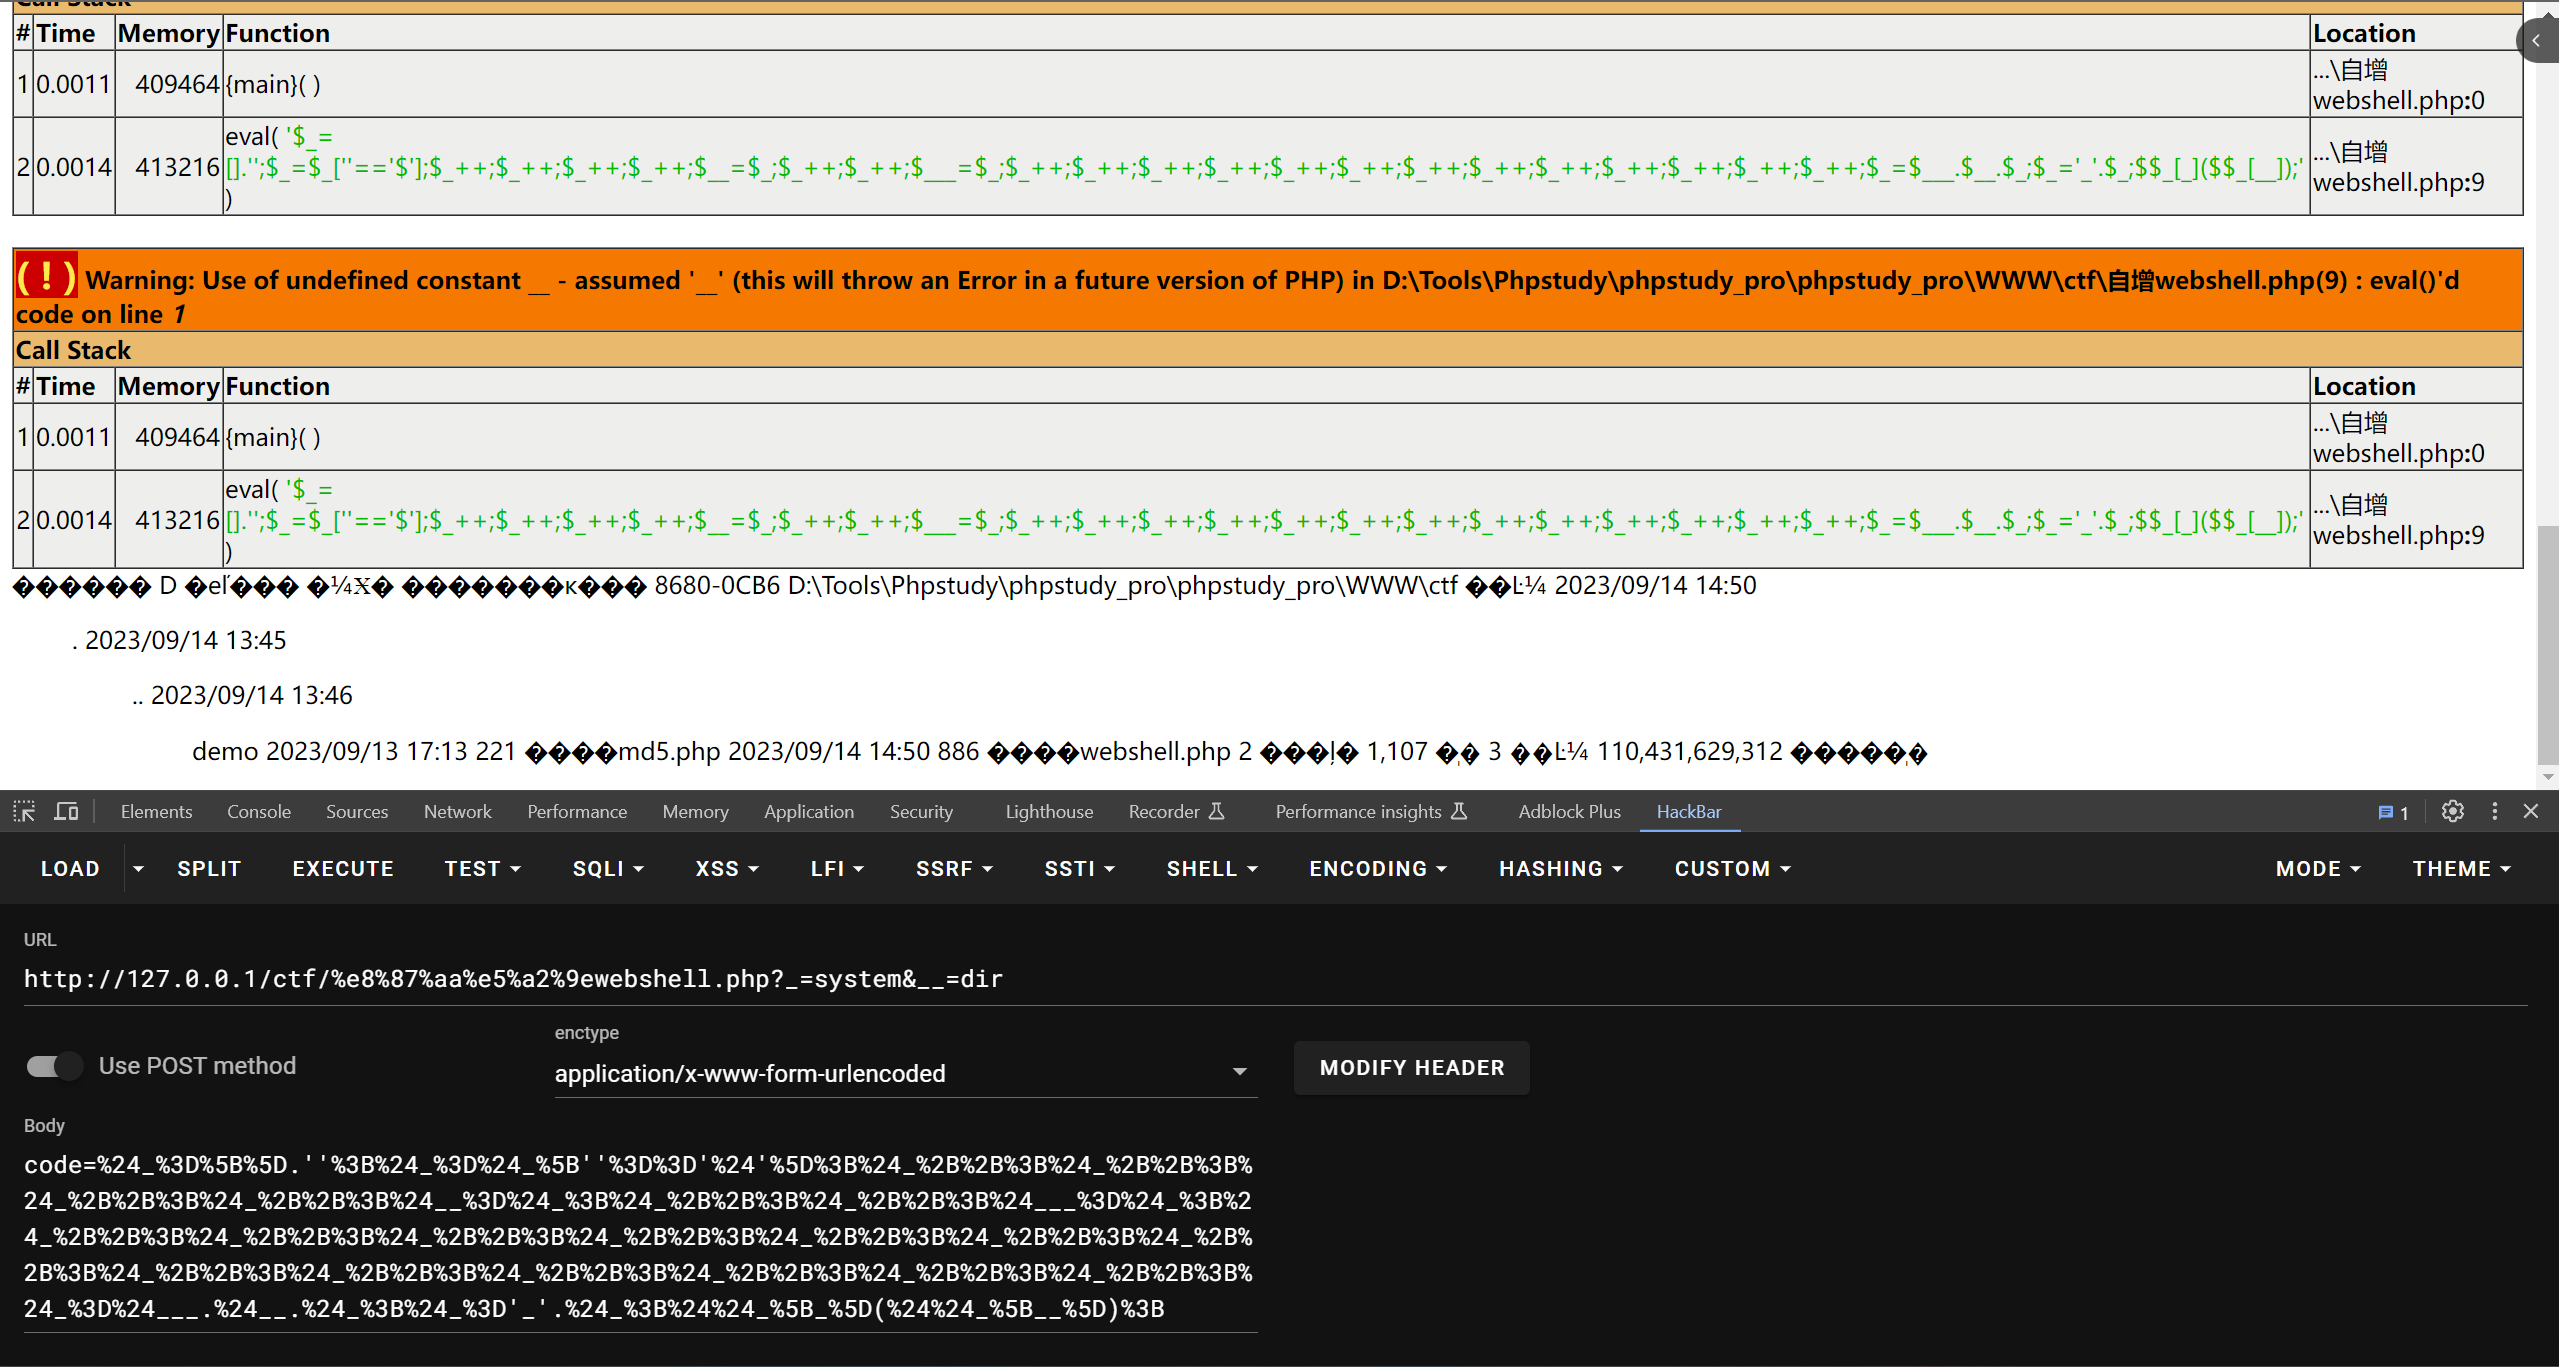Switch to the Console tab
This screenshot has width=2559, height=1367.
(x=259, y=812)
